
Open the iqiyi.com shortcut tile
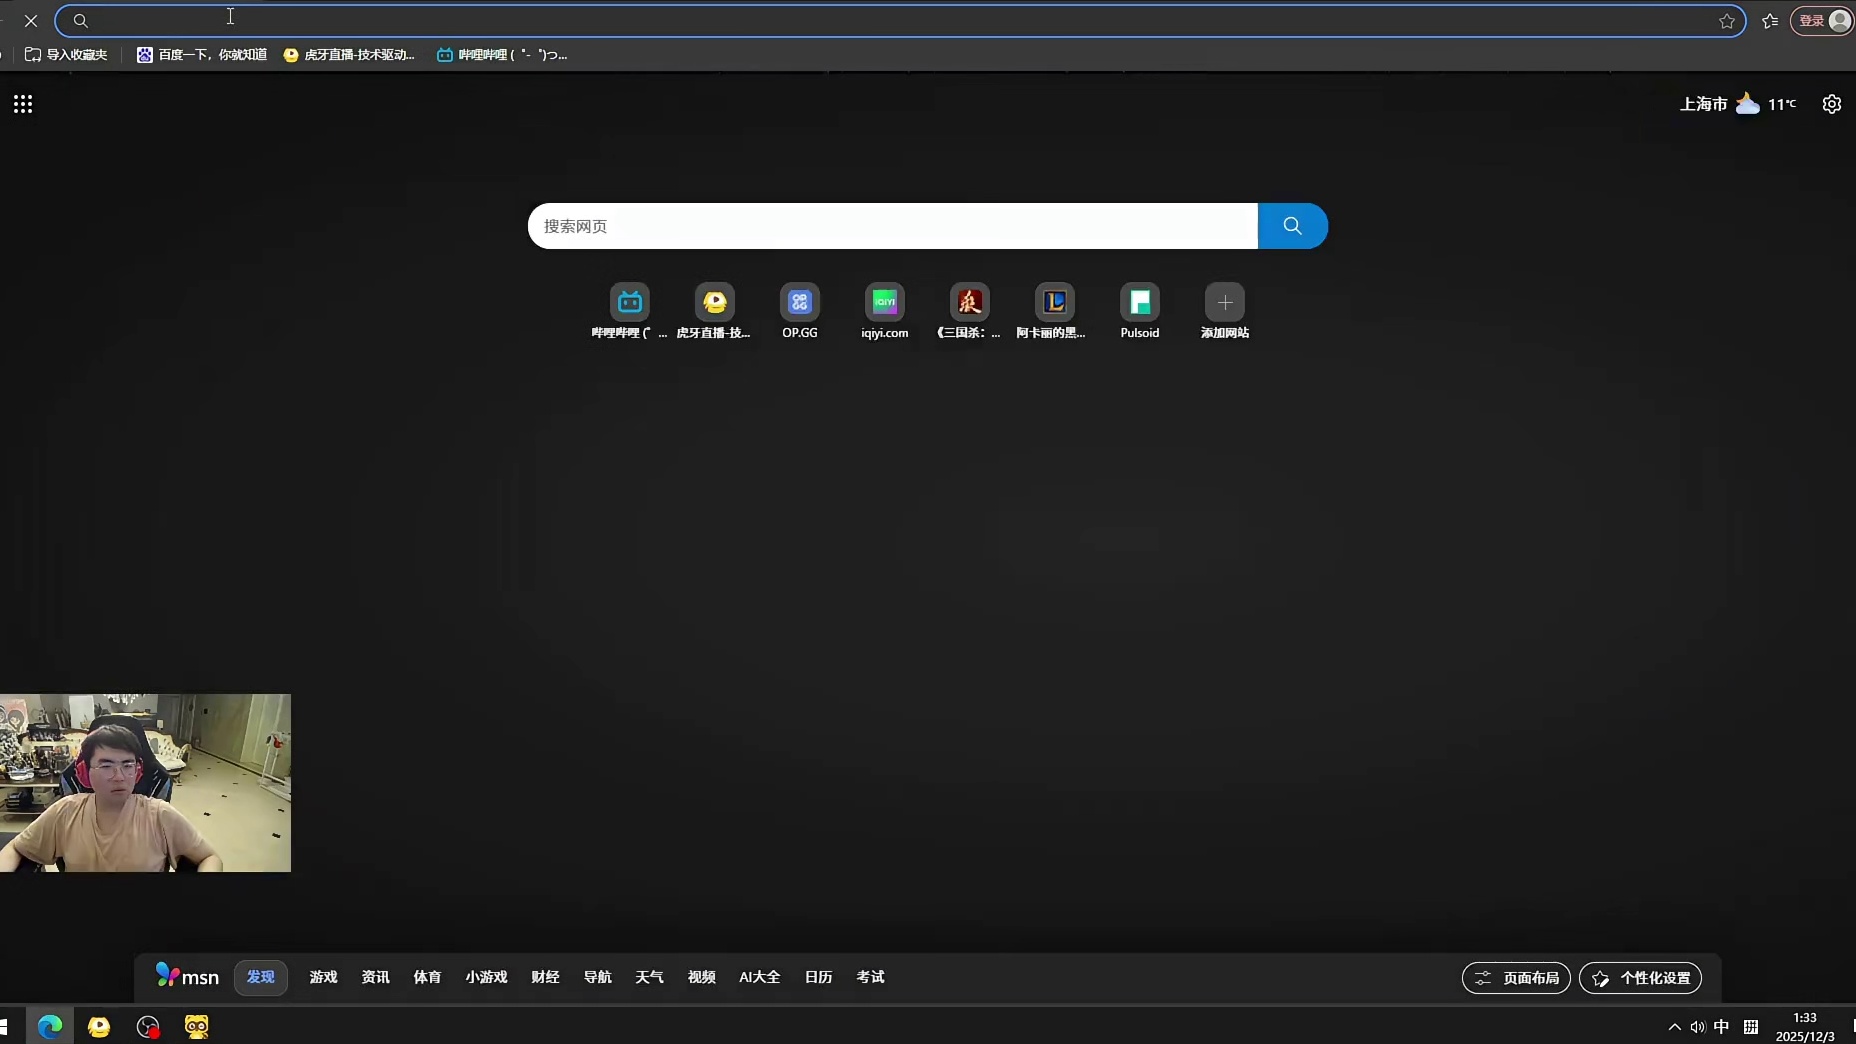[x=884, y=303]
